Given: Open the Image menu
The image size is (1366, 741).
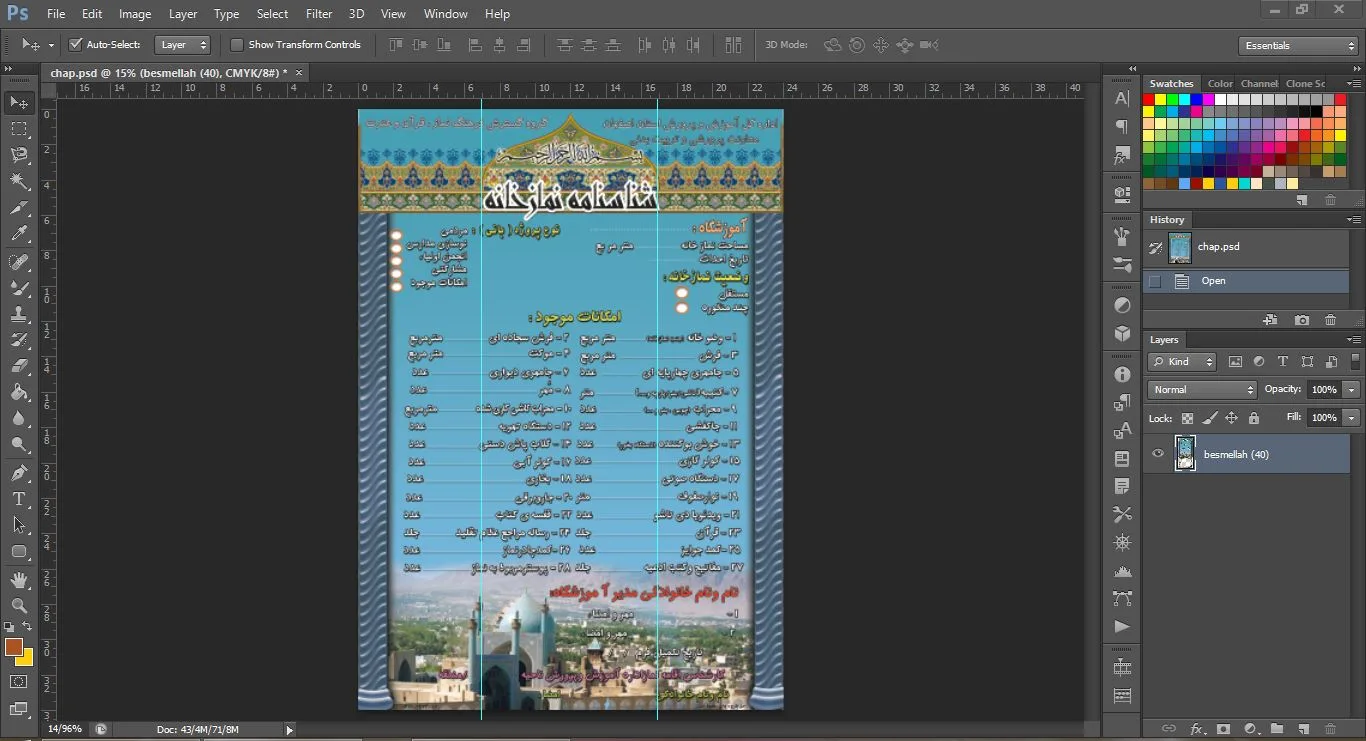Looking at the screenshot, I should point(135,14).
